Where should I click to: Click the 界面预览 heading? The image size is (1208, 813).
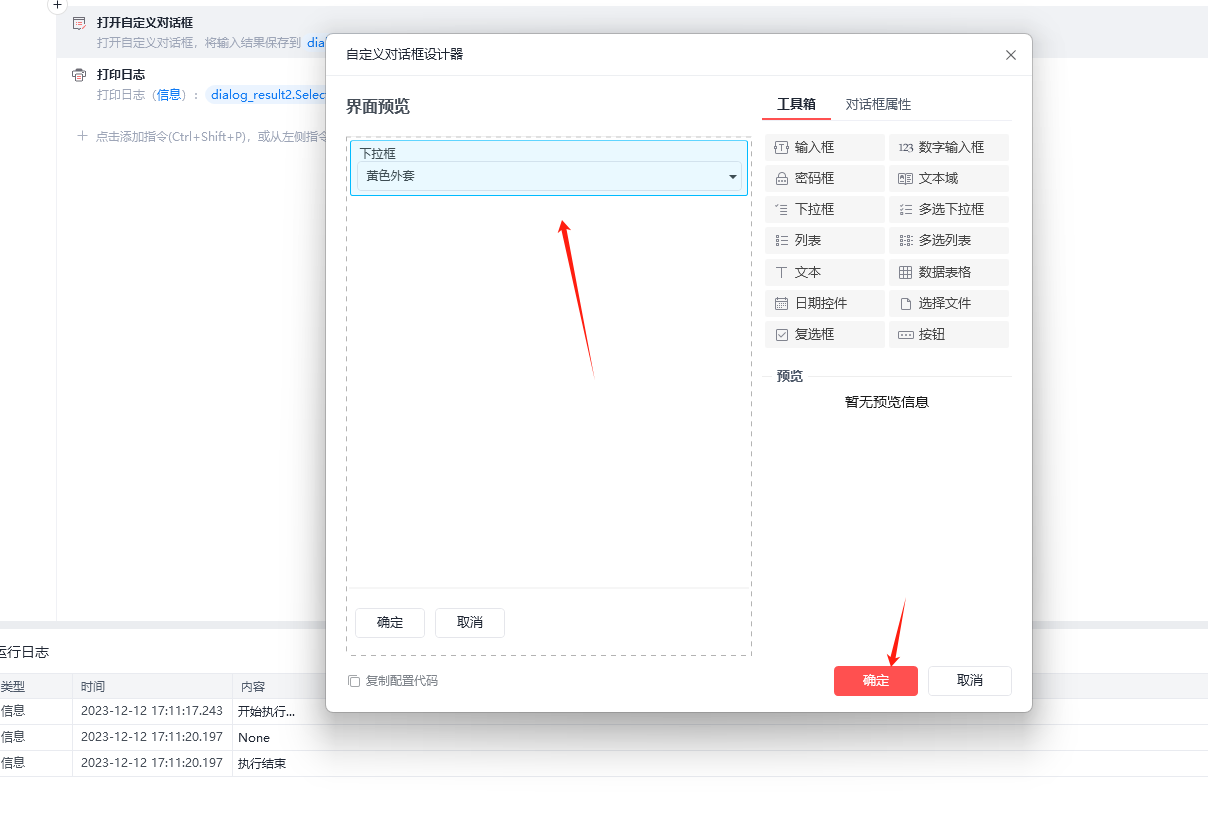pos(378,107)
